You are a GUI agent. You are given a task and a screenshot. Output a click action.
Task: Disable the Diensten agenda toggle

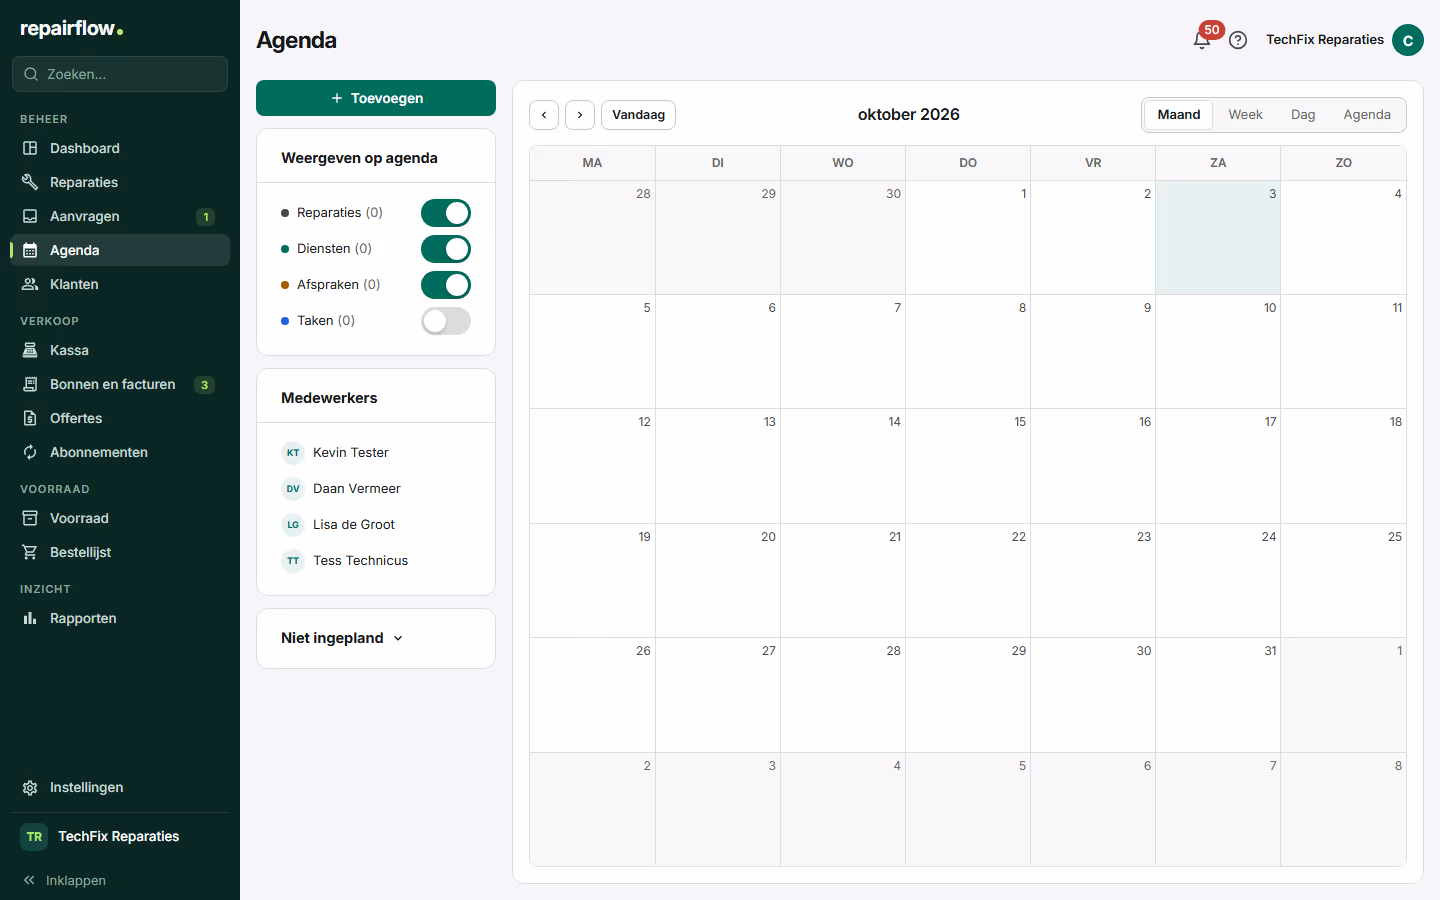click(x=446, y=249)
